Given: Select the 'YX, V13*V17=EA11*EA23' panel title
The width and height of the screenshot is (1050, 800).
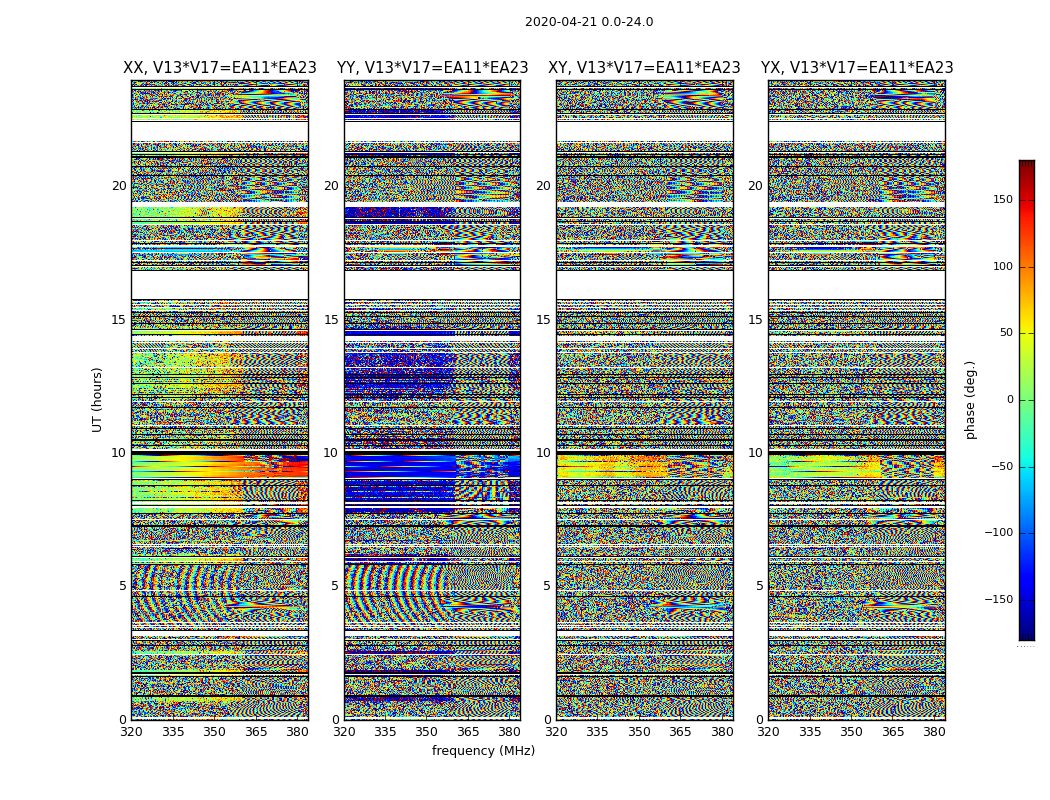Looking at the screenshot, I should pyautogui.click(x=857, y=68).
